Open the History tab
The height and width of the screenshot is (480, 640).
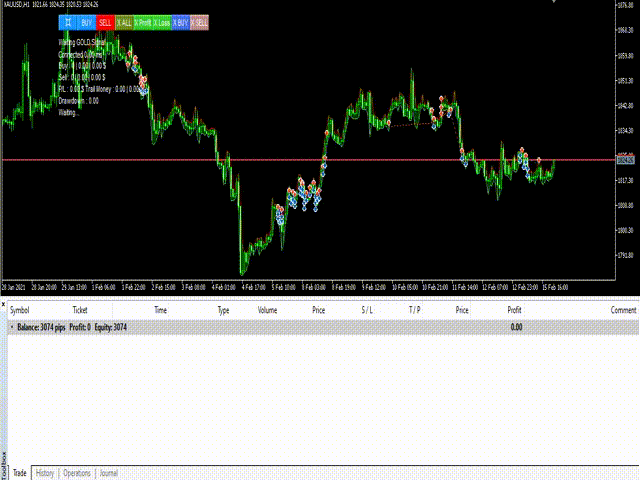click(x=45, y=473)
